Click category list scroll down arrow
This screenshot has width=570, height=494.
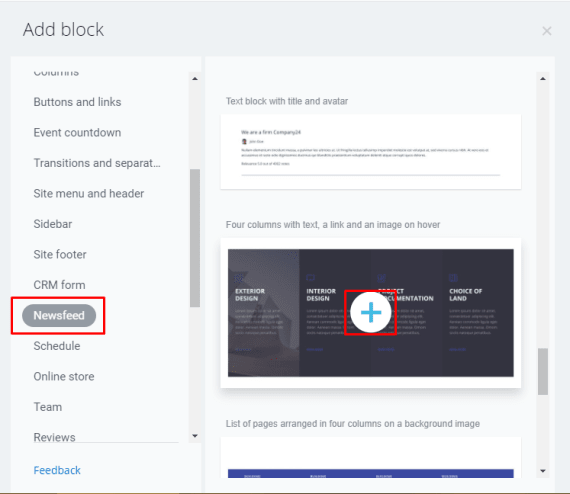[x=195, y=435]
